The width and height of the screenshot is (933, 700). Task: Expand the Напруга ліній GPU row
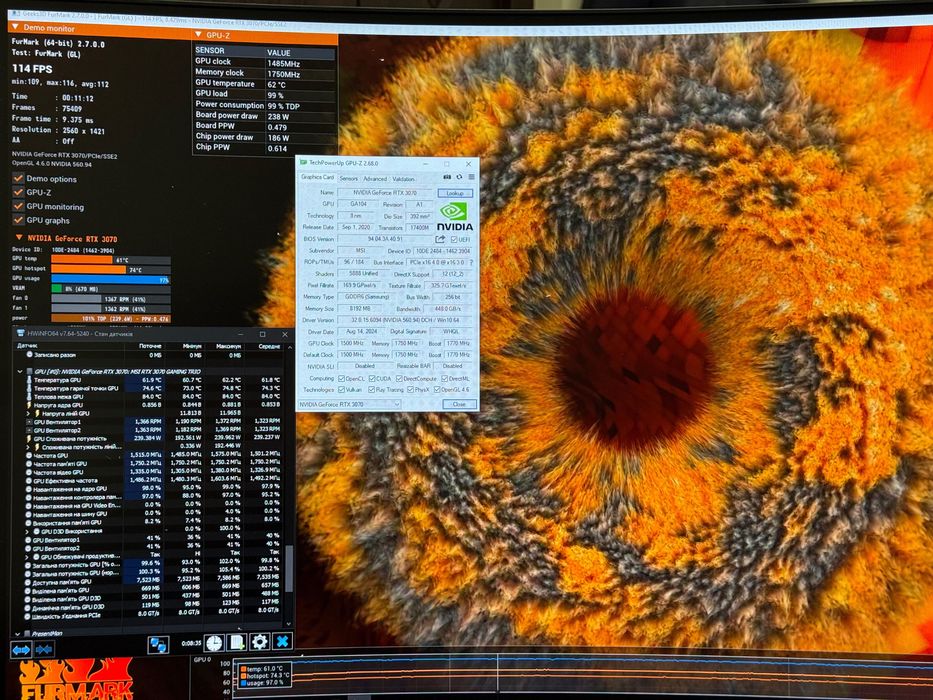27,413
